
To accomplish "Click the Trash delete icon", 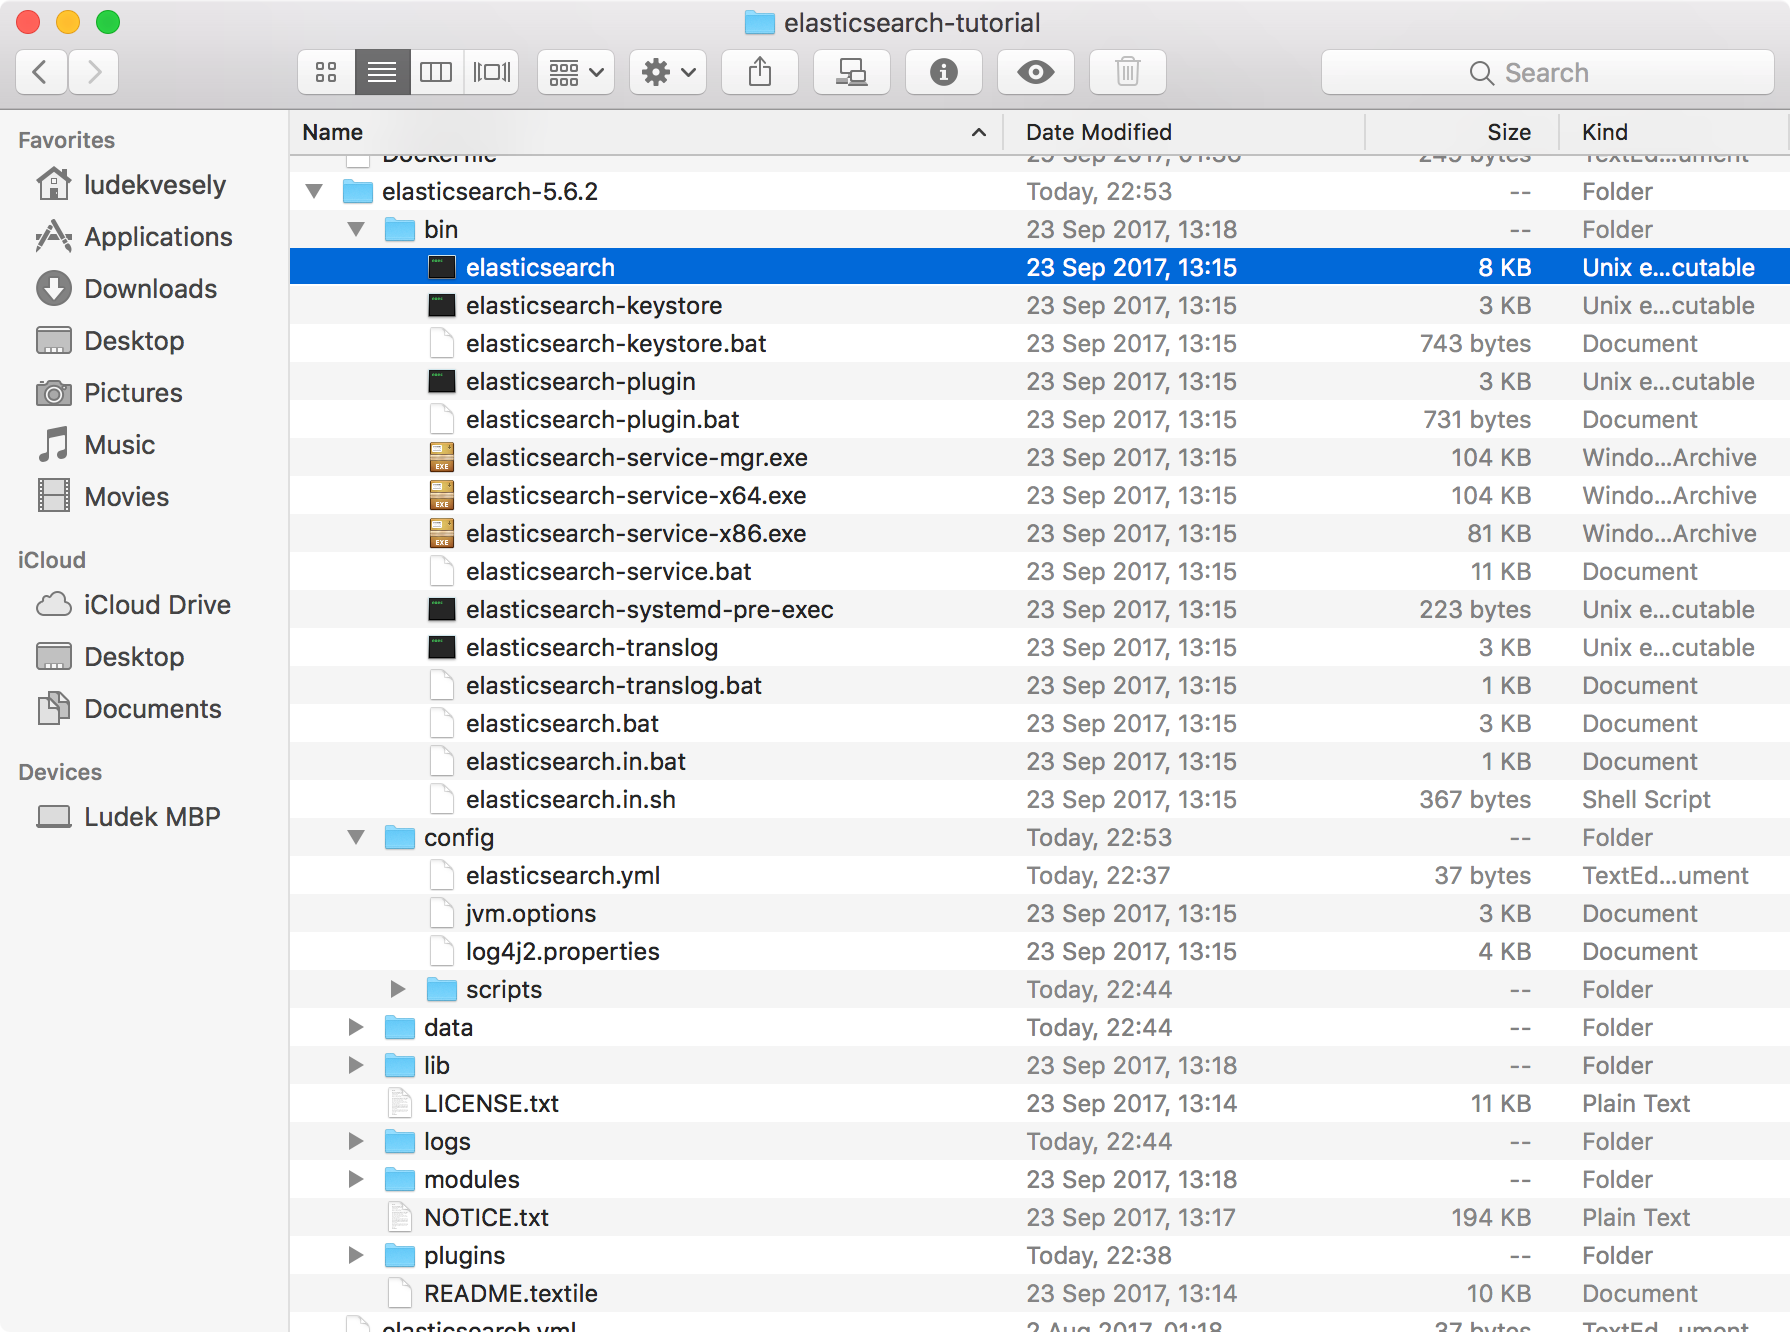I will [x=1128, y=72].
